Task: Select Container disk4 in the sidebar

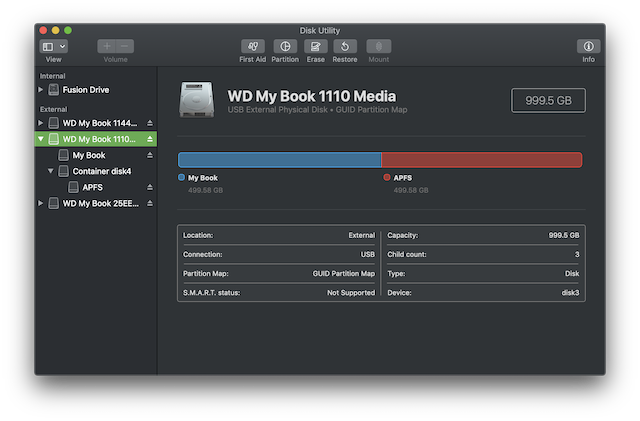Action: pos(96,171)
